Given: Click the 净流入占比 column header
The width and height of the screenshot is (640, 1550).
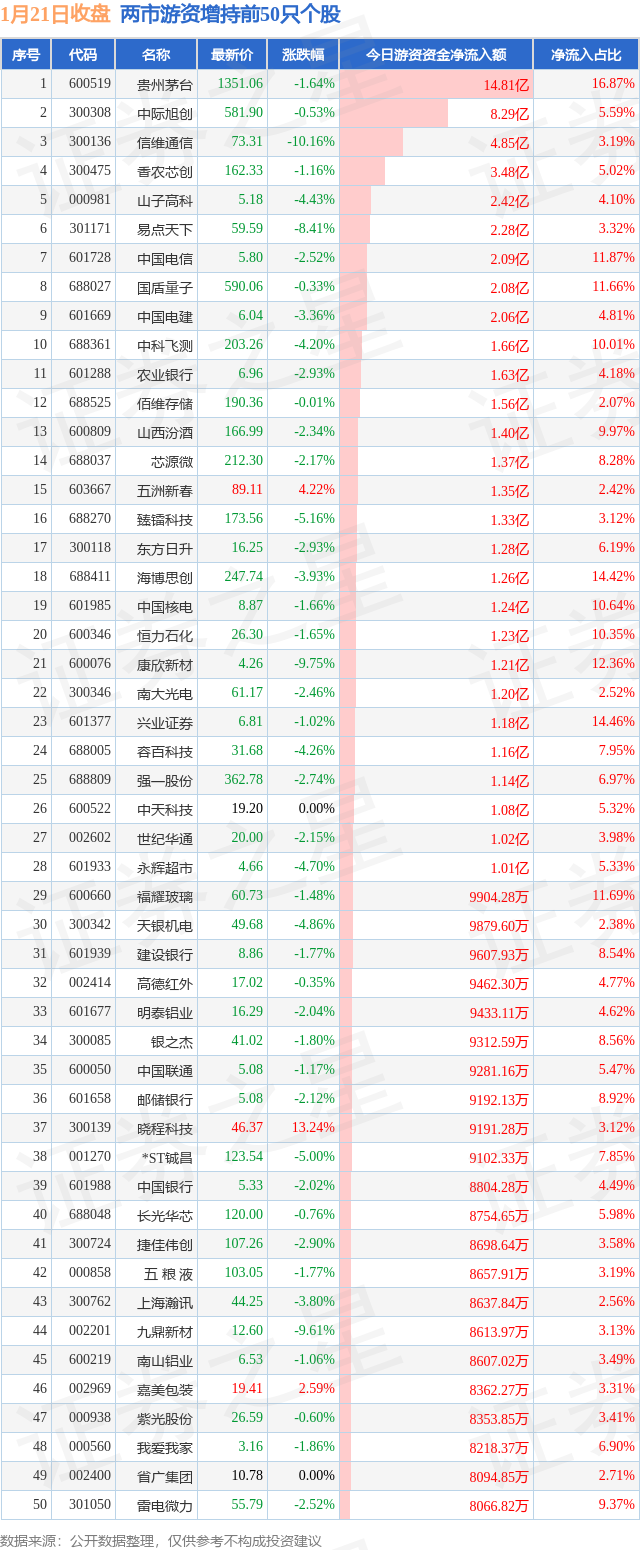Looking at the screenshot, I should click(x=586, y=55).
